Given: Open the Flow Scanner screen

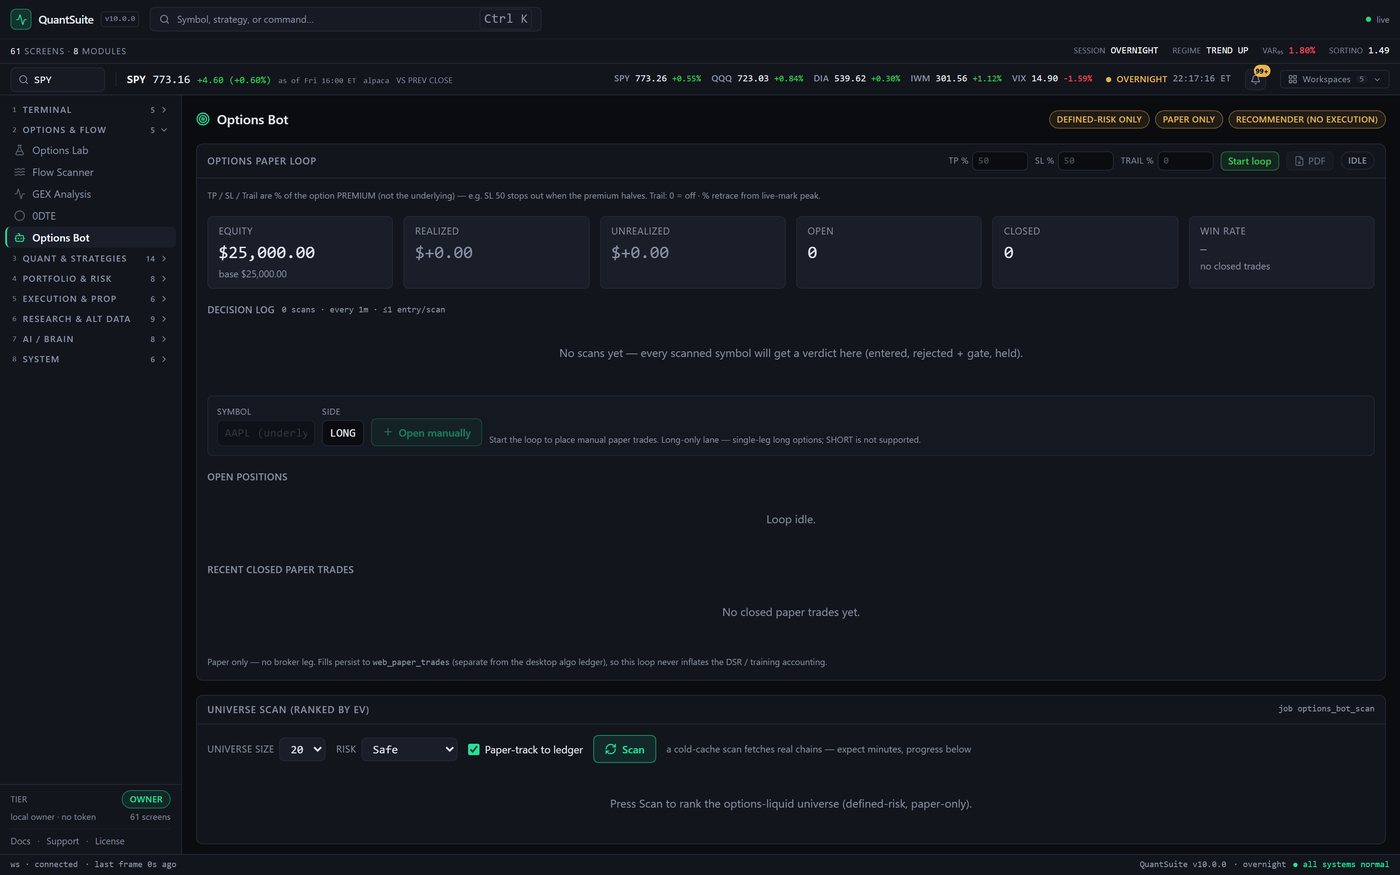Looking at the screenshot, I should click(90, 172).
